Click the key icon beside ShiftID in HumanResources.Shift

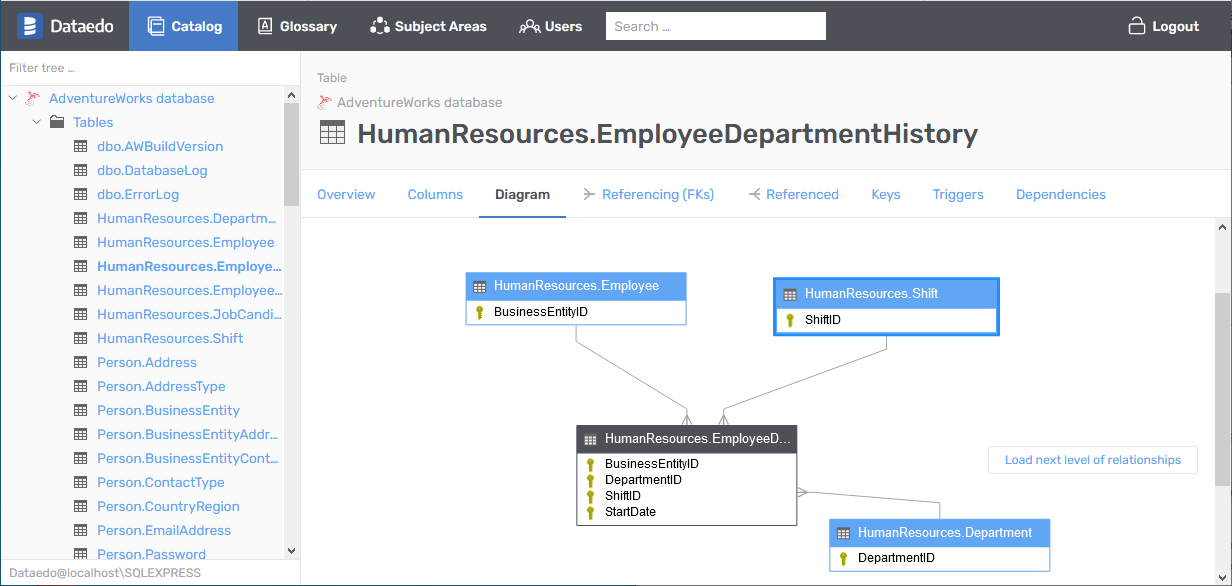coord(790,319)
